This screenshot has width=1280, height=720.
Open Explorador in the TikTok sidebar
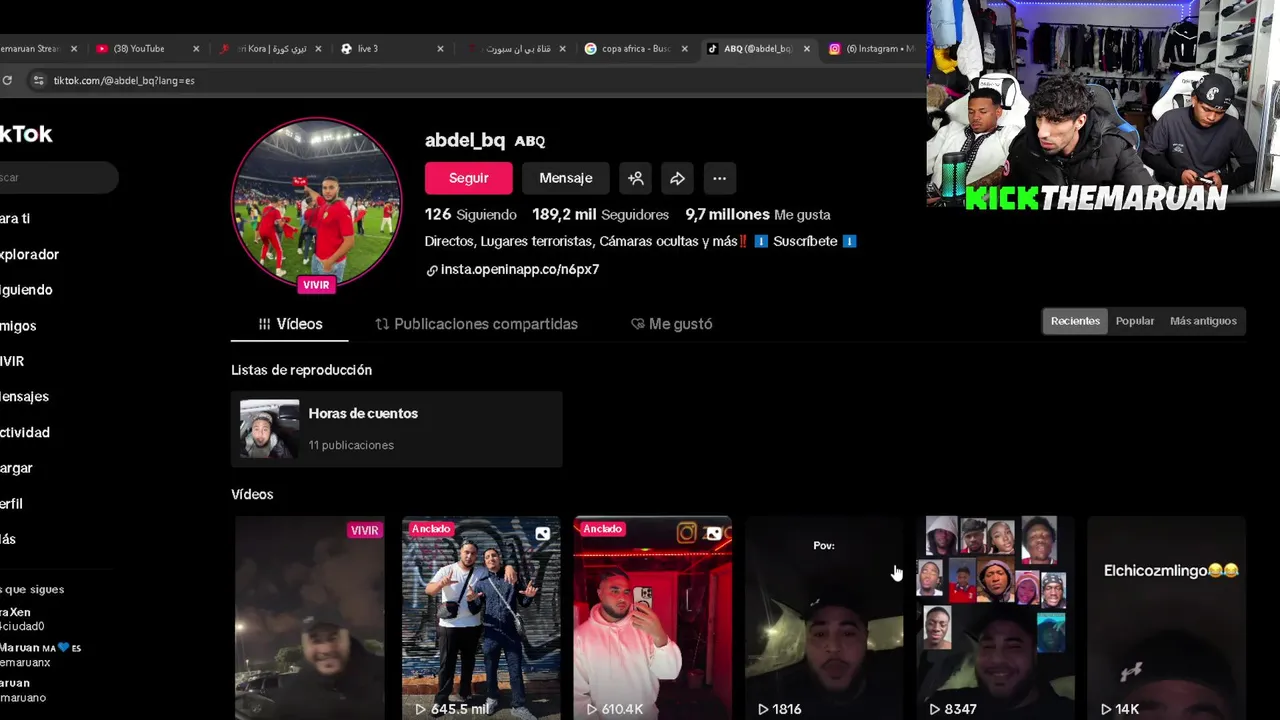pyautogui.click(x=29, y=255)
